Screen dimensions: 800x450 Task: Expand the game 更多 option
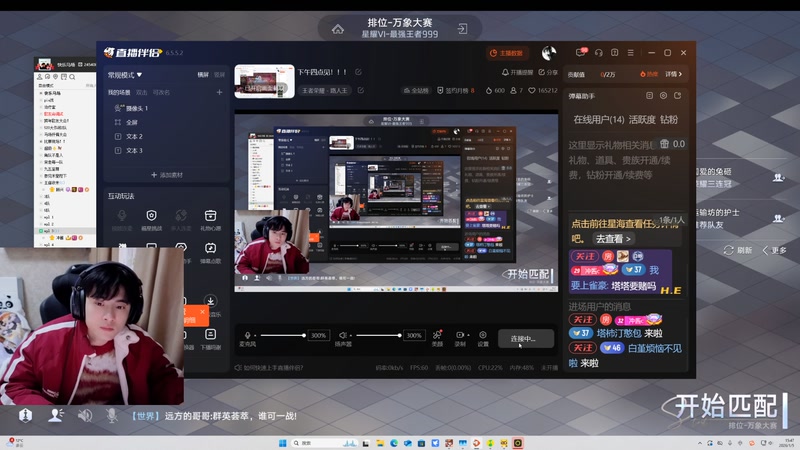[x=774, y=250]
